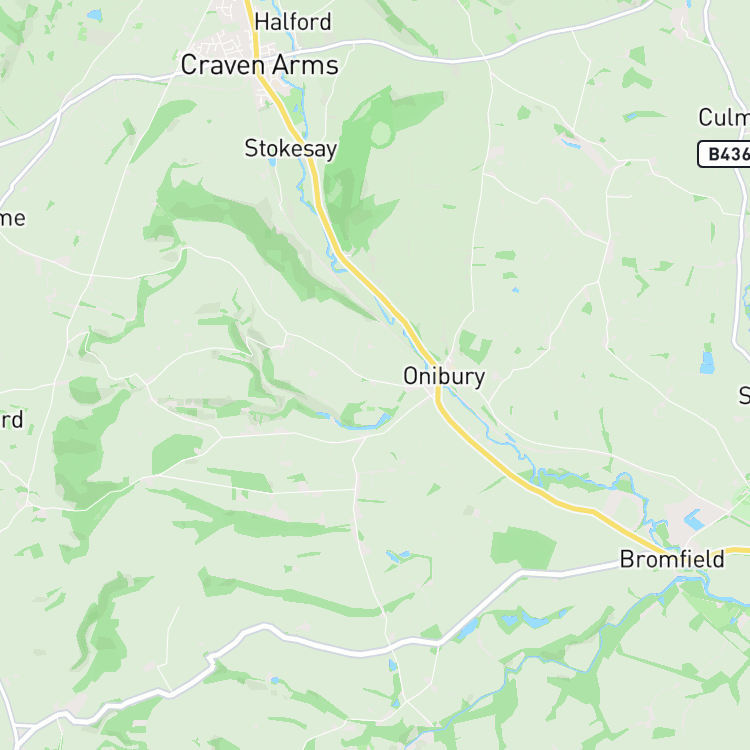
Task: Click the long diagonal woodland southwest of Stokesay
Action: point(258,239)
